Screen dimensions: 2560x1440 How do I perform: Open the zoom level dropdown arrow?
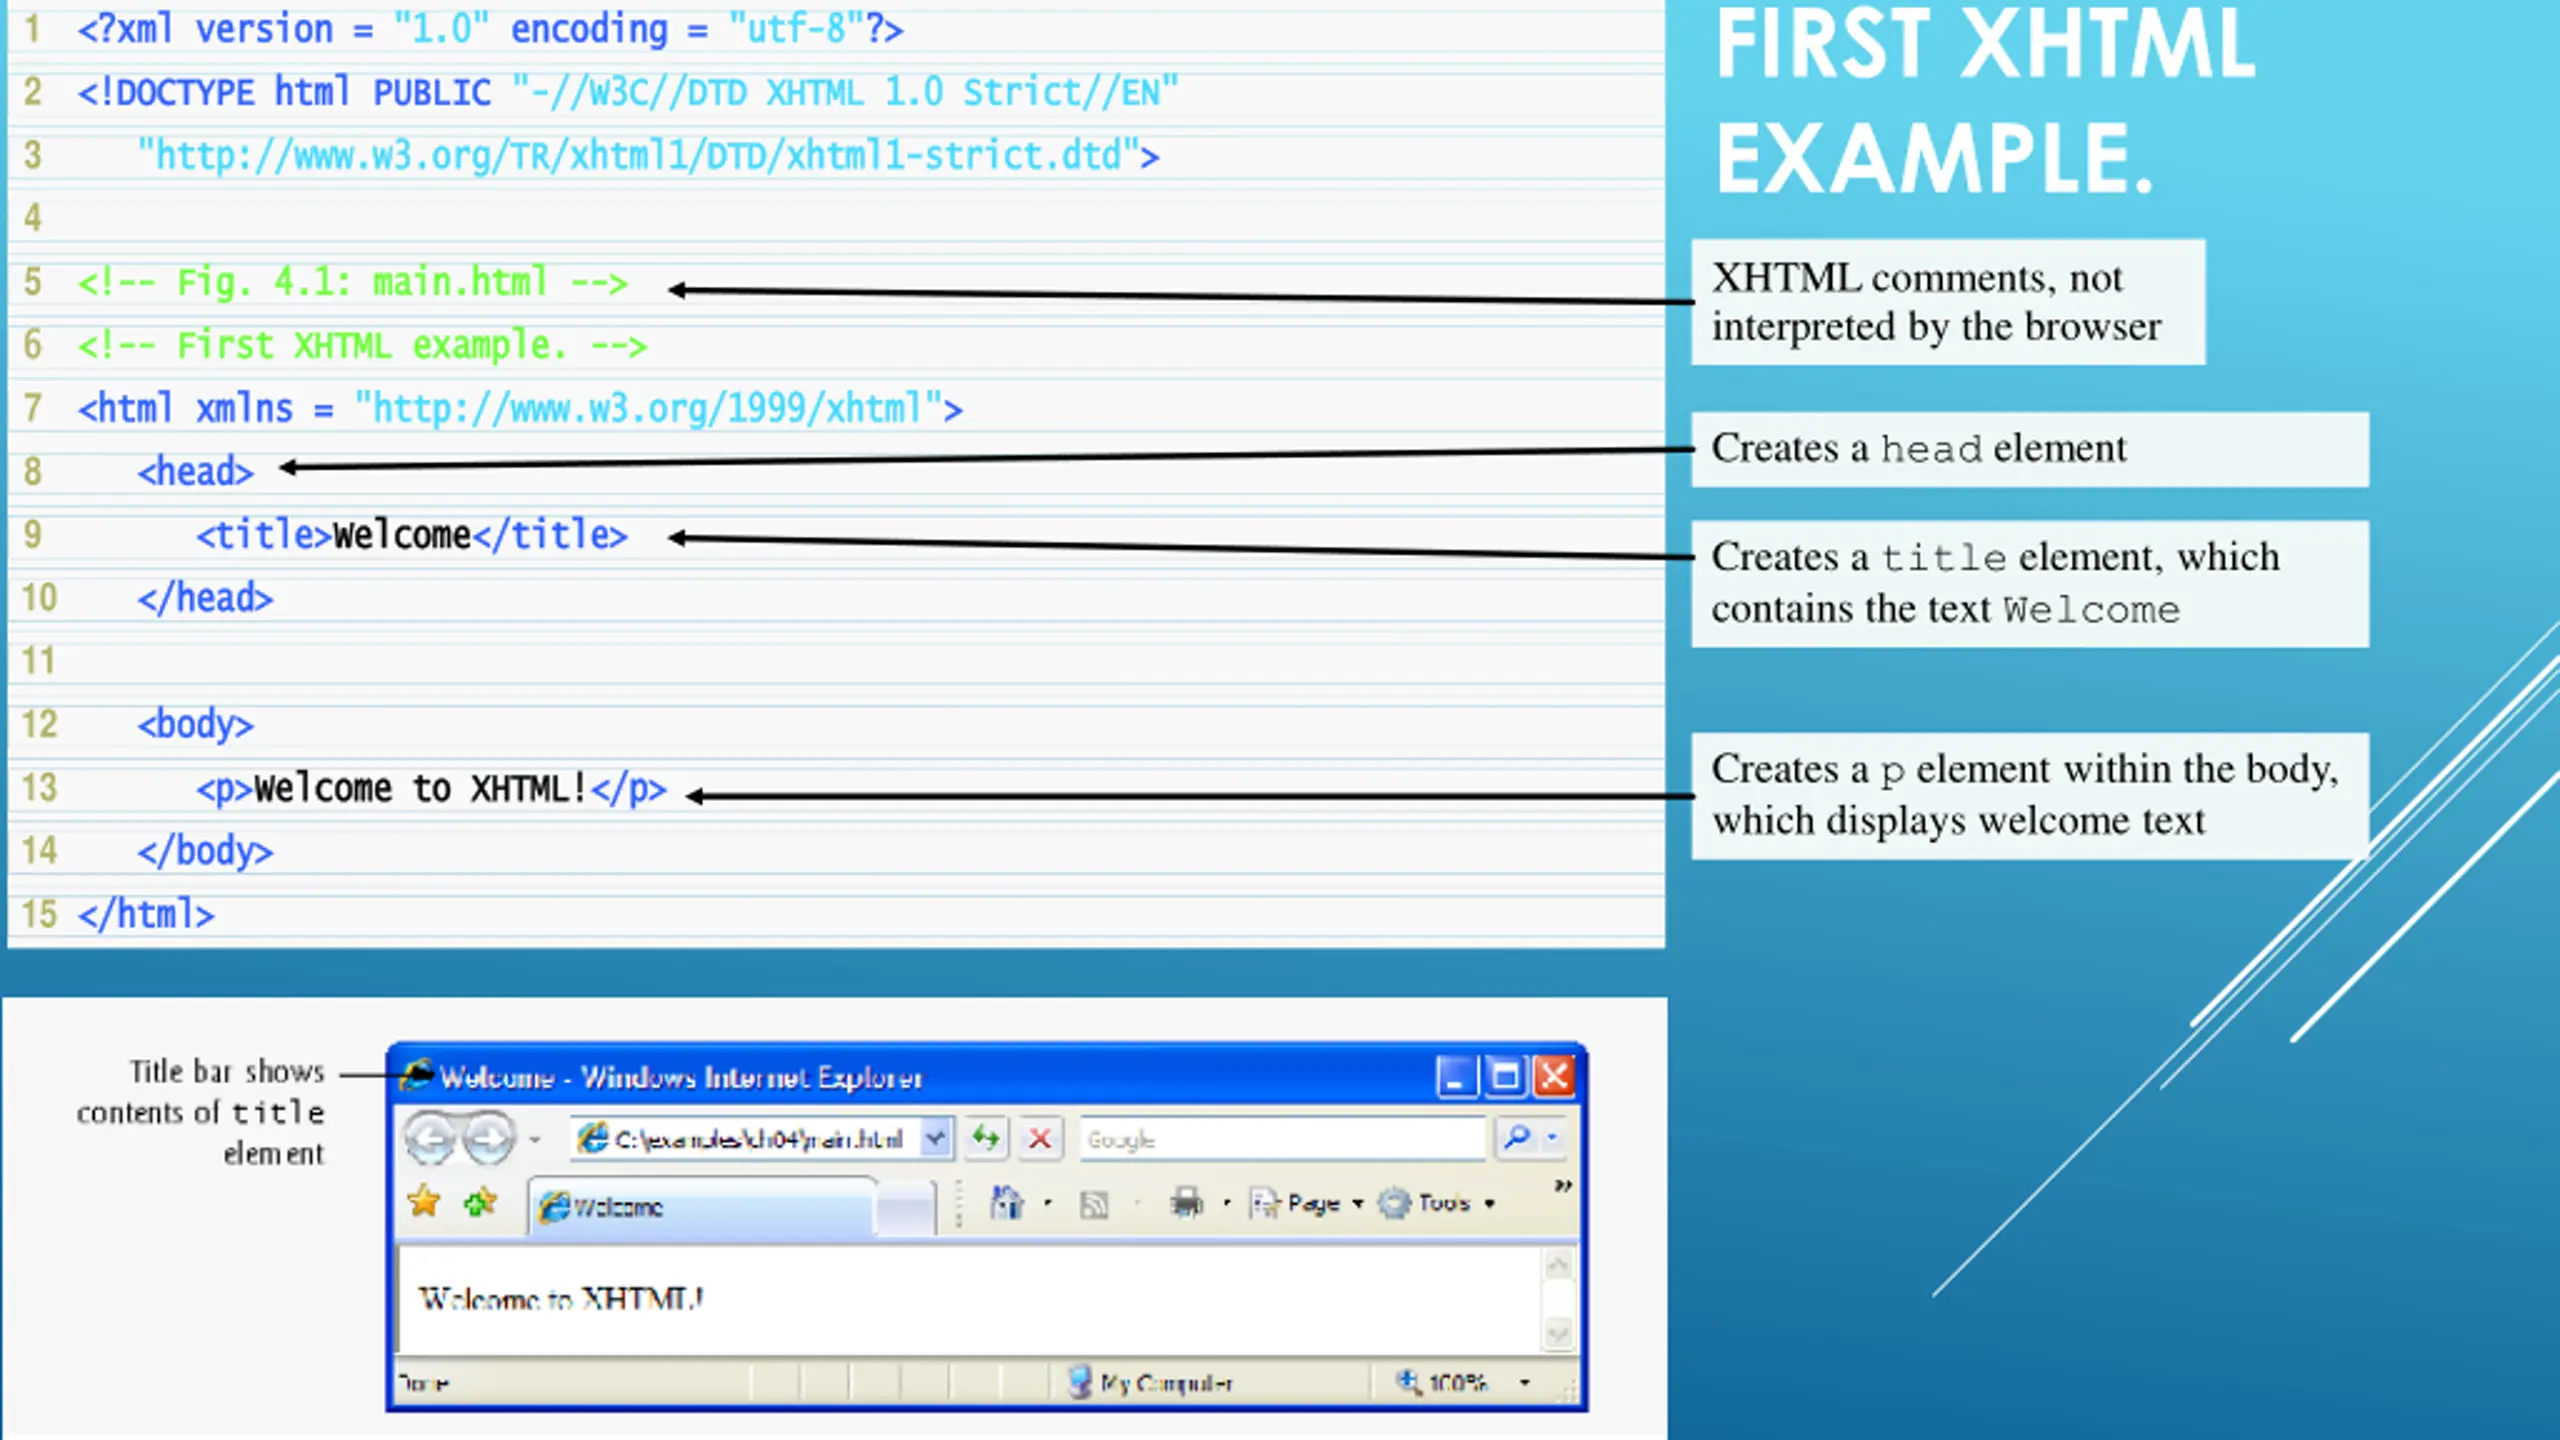pyautogui.click(x=1525, y=1382)
